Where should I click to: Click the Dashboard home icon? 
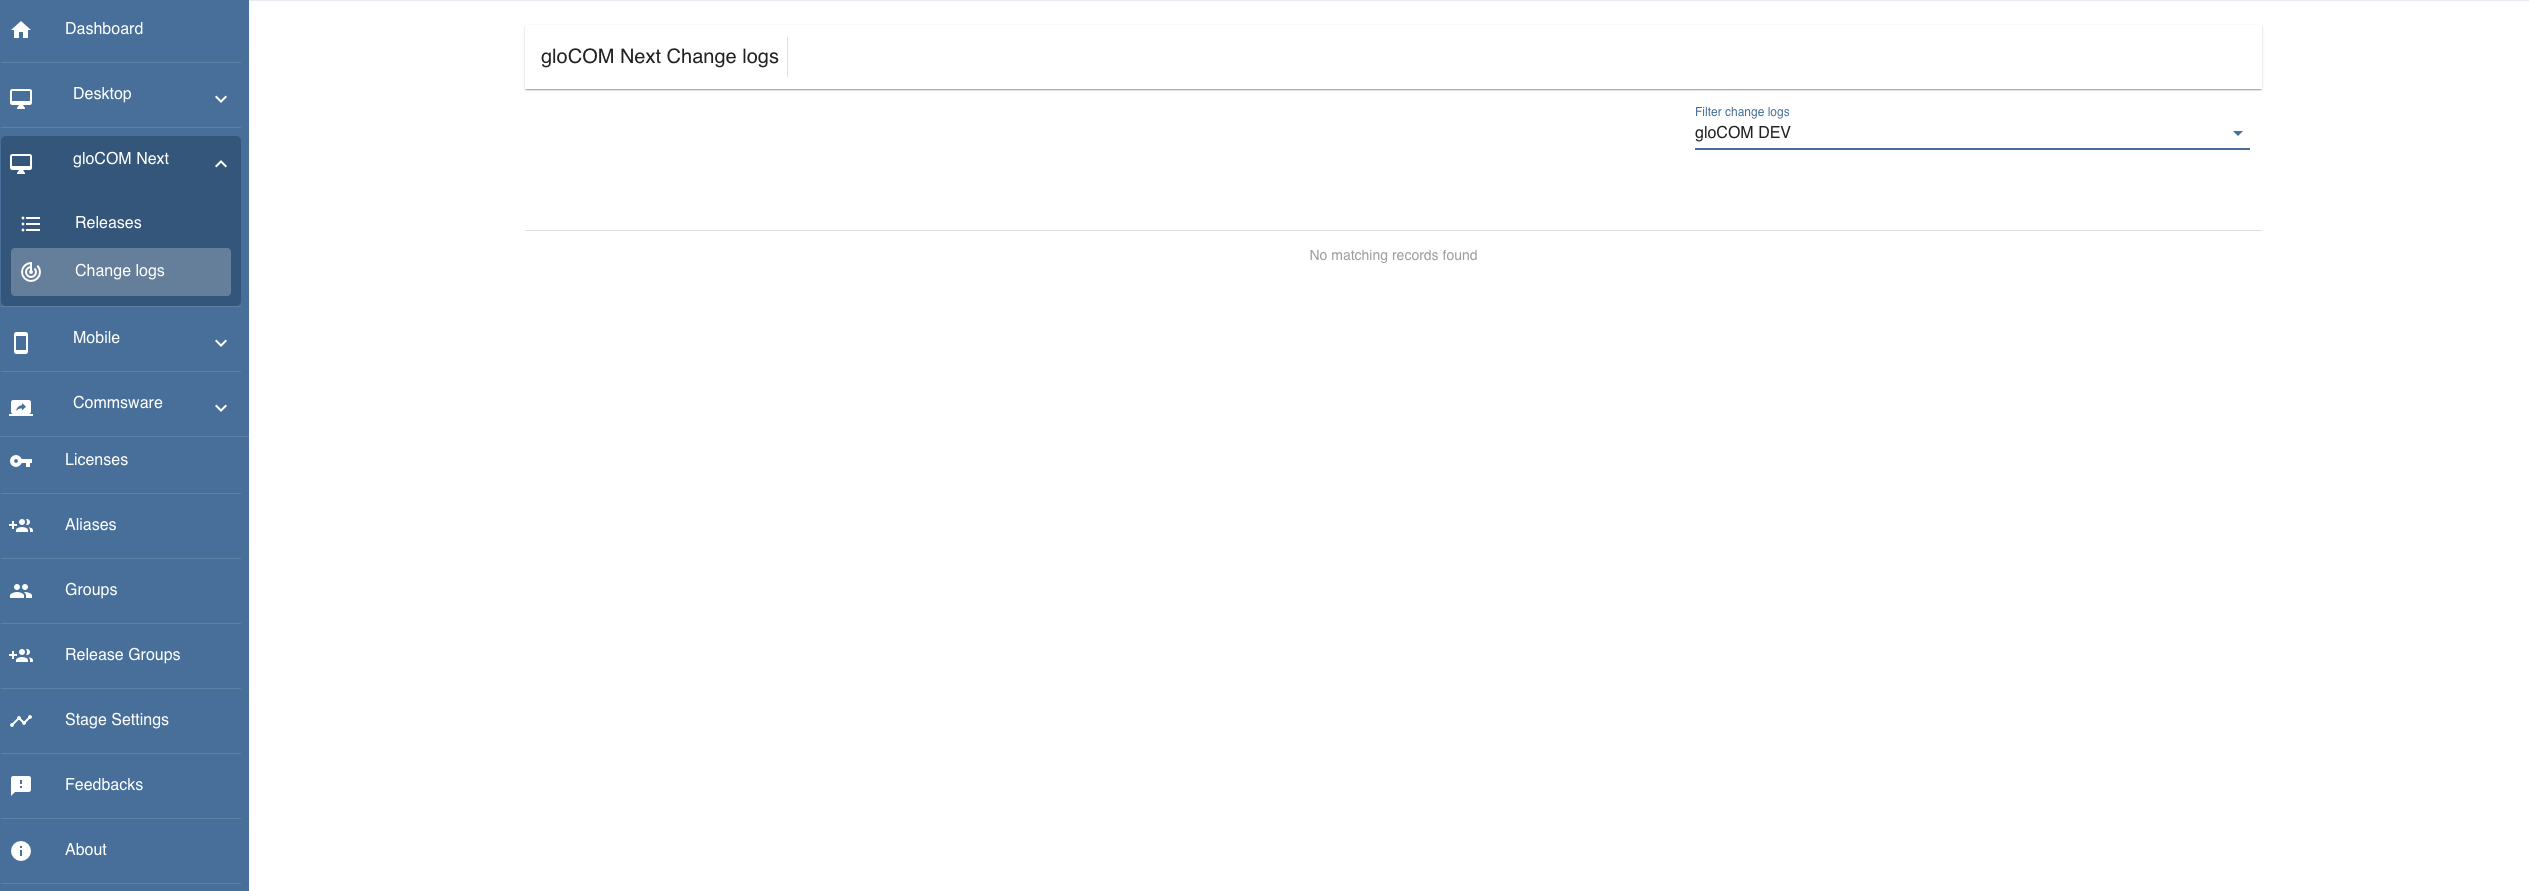pos(21,30)
